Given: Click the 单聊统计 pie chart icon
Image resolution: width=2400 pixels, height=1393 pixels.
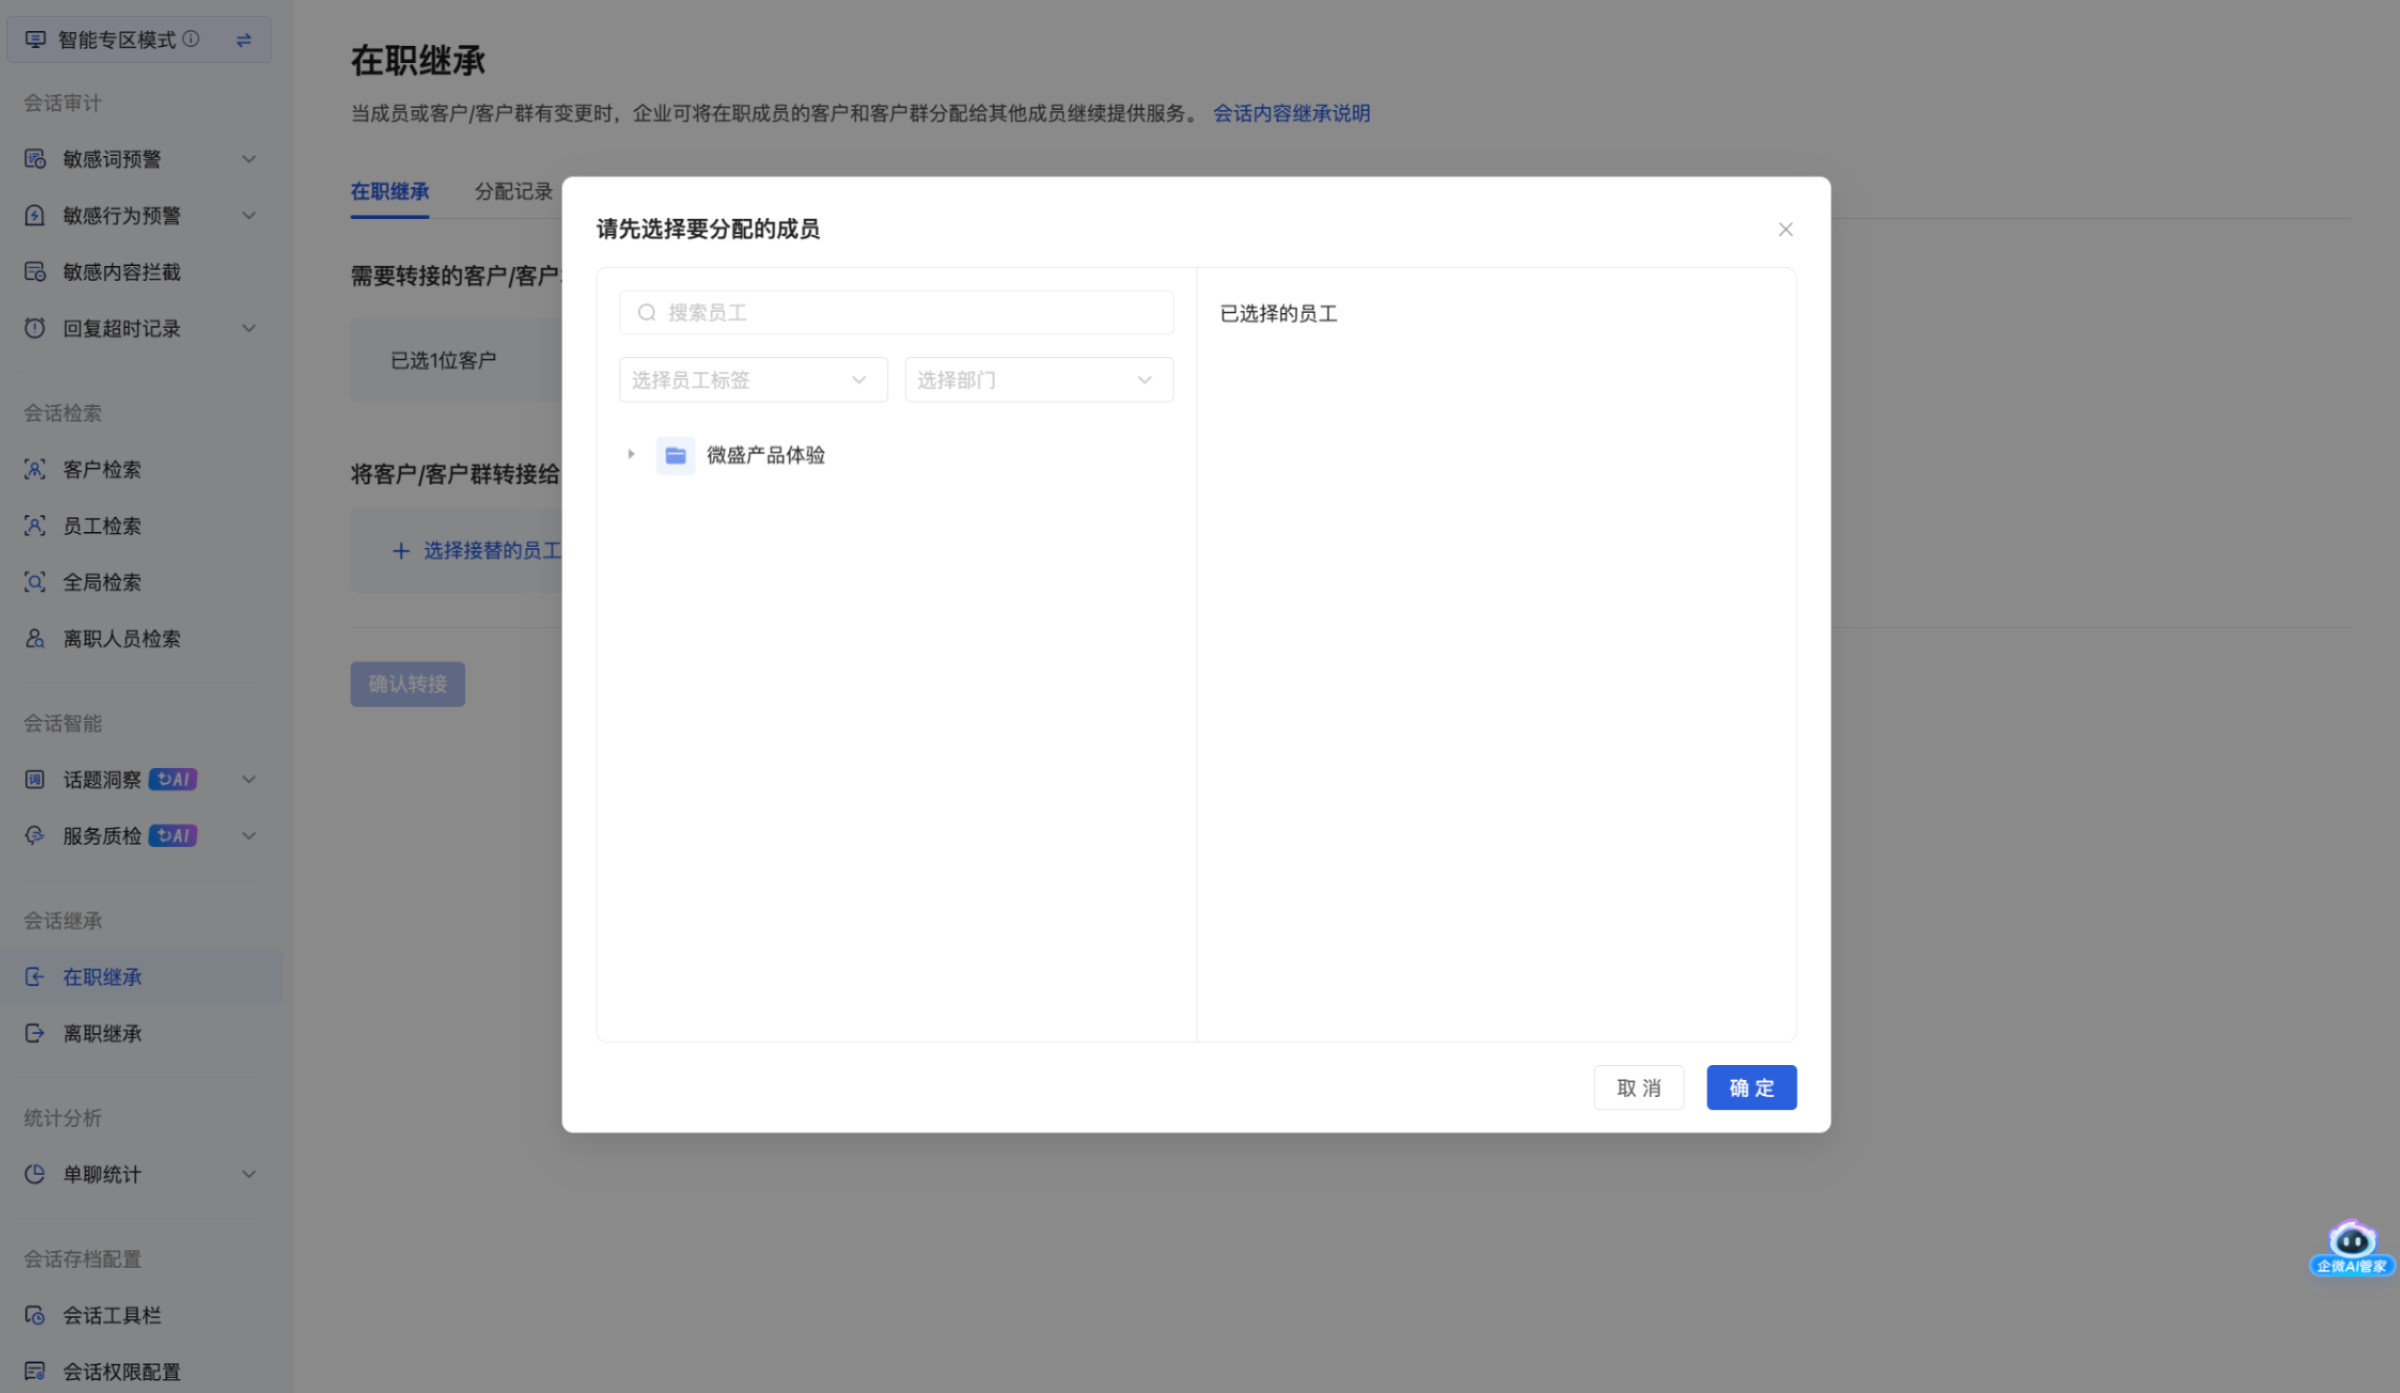Looking at the screenshot, I should click(x=35, y=1174).
